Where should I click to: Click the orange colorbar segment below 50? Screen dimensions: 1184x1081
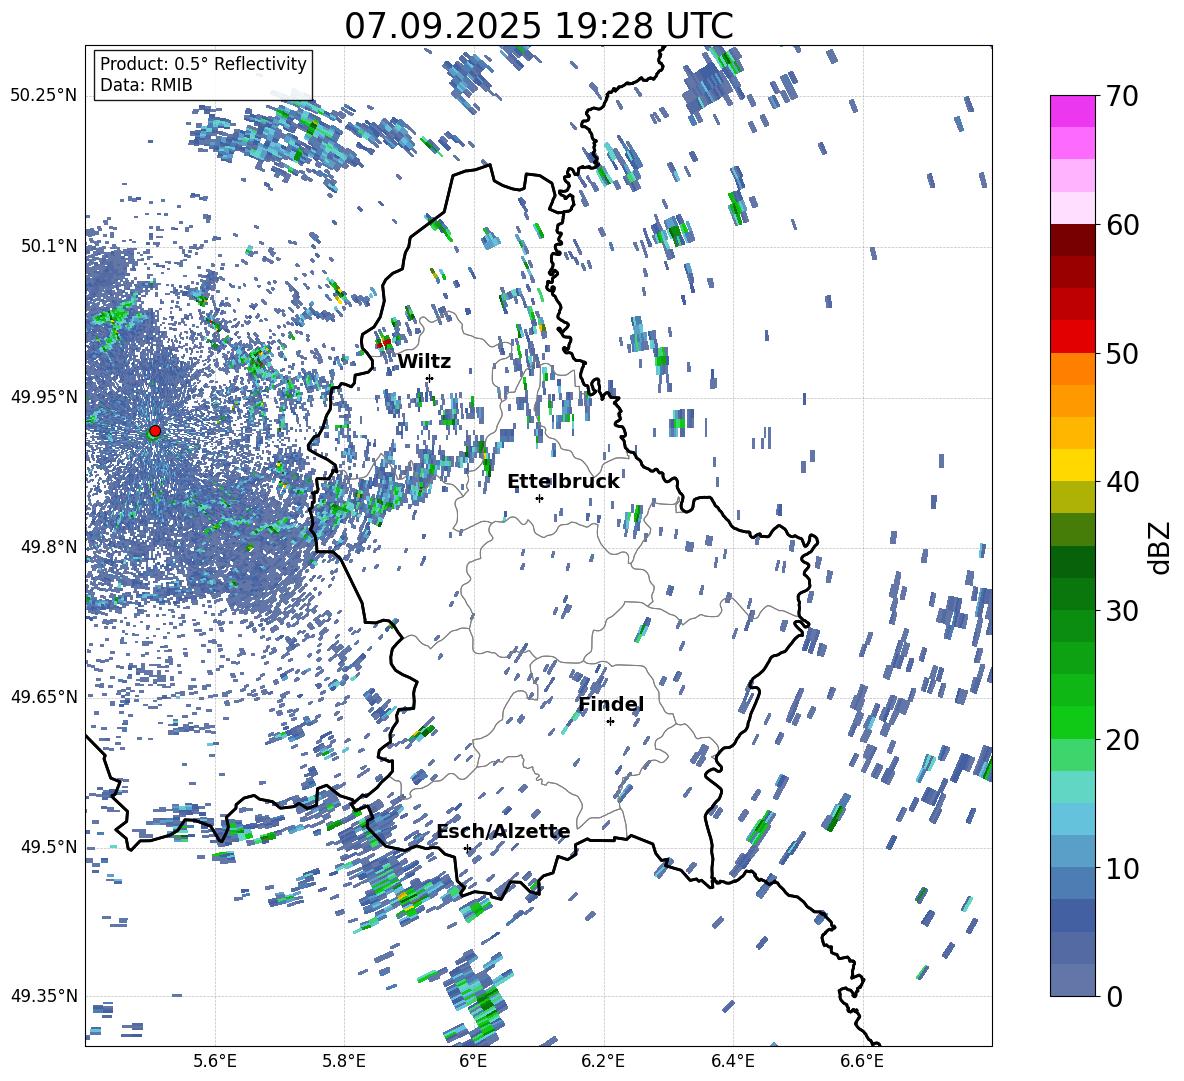click(1072, 369)
